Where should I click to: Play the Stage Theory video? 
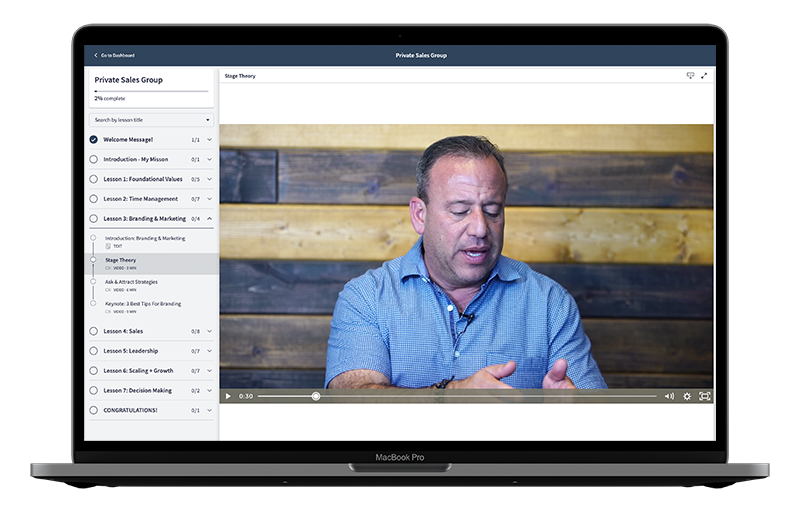pyautogui.click(x=228, y=396)
